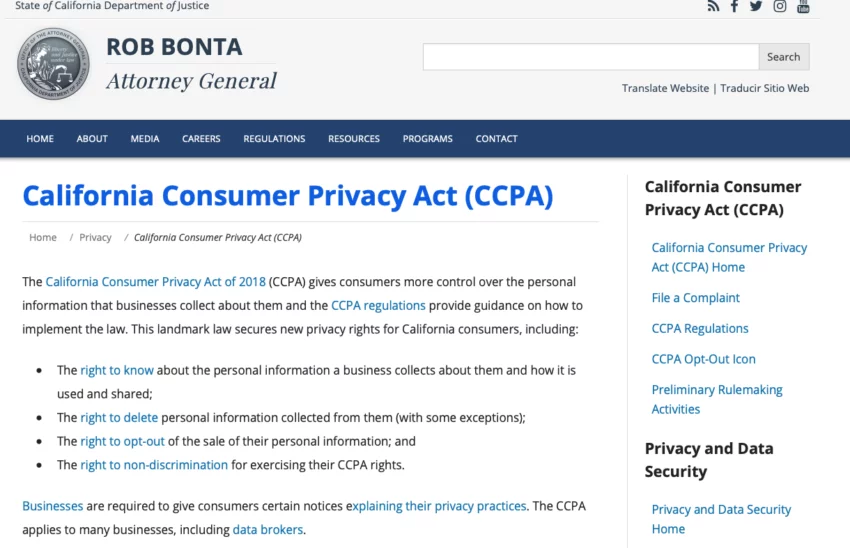Image resolution: width=850 pixels, height=548 pixels.
Task: Follow the Traducir Sitio Web link
Action: pos(765,88)
